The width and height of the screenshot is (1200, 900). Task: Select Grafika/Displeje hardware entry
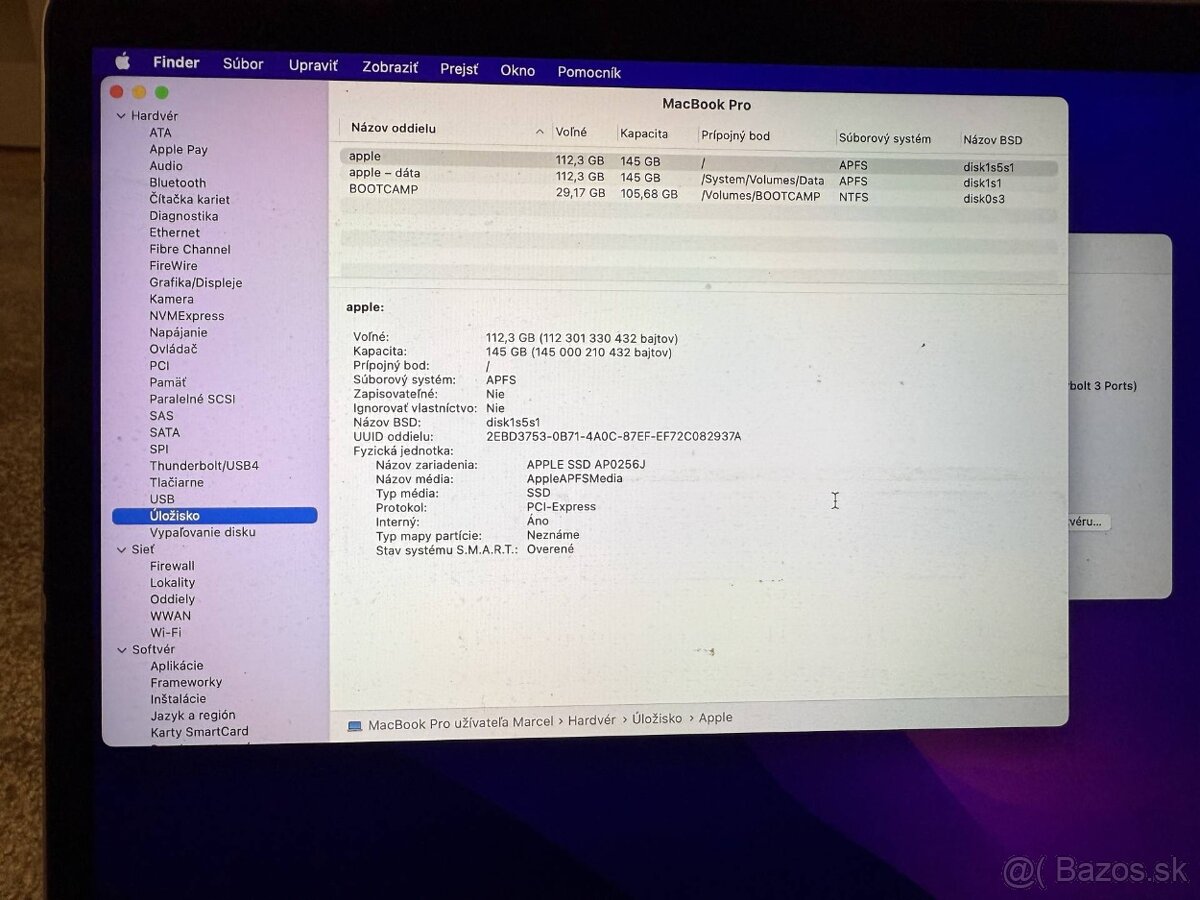tap(196, 282)
